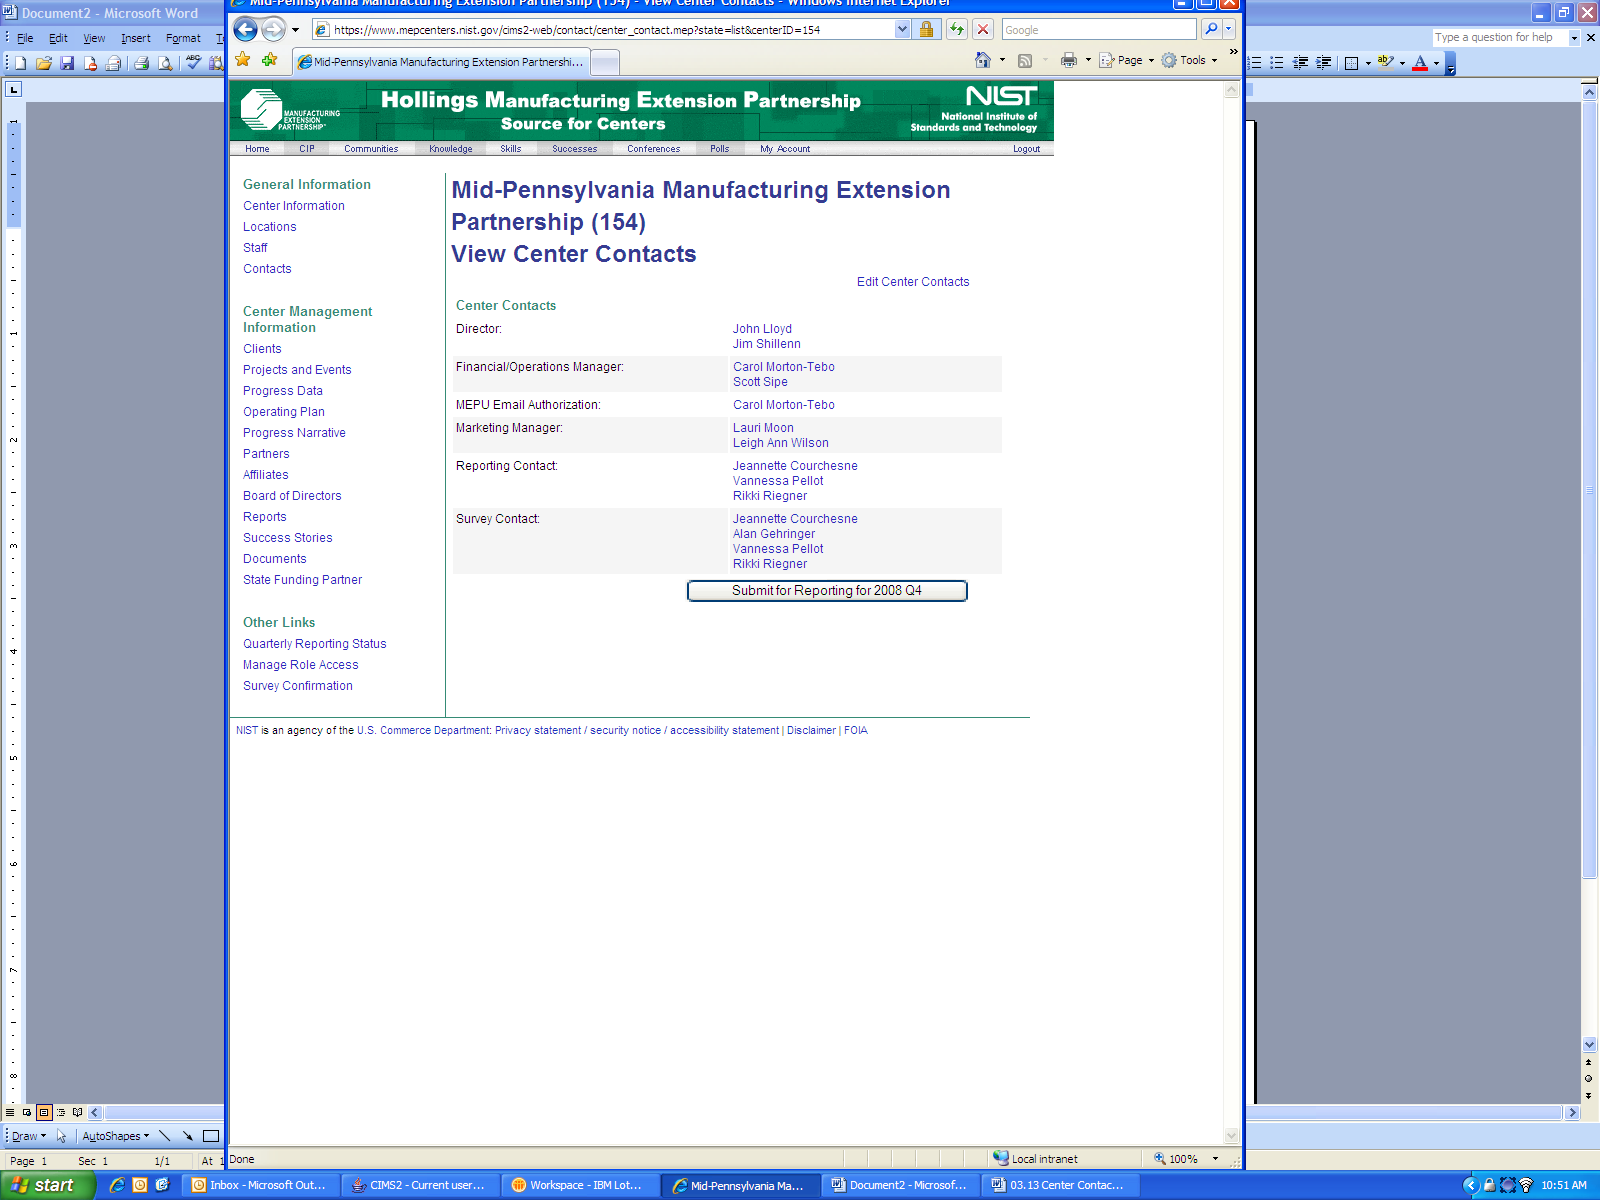Select the Arrow drawing tool in Word

(188, 1136)
